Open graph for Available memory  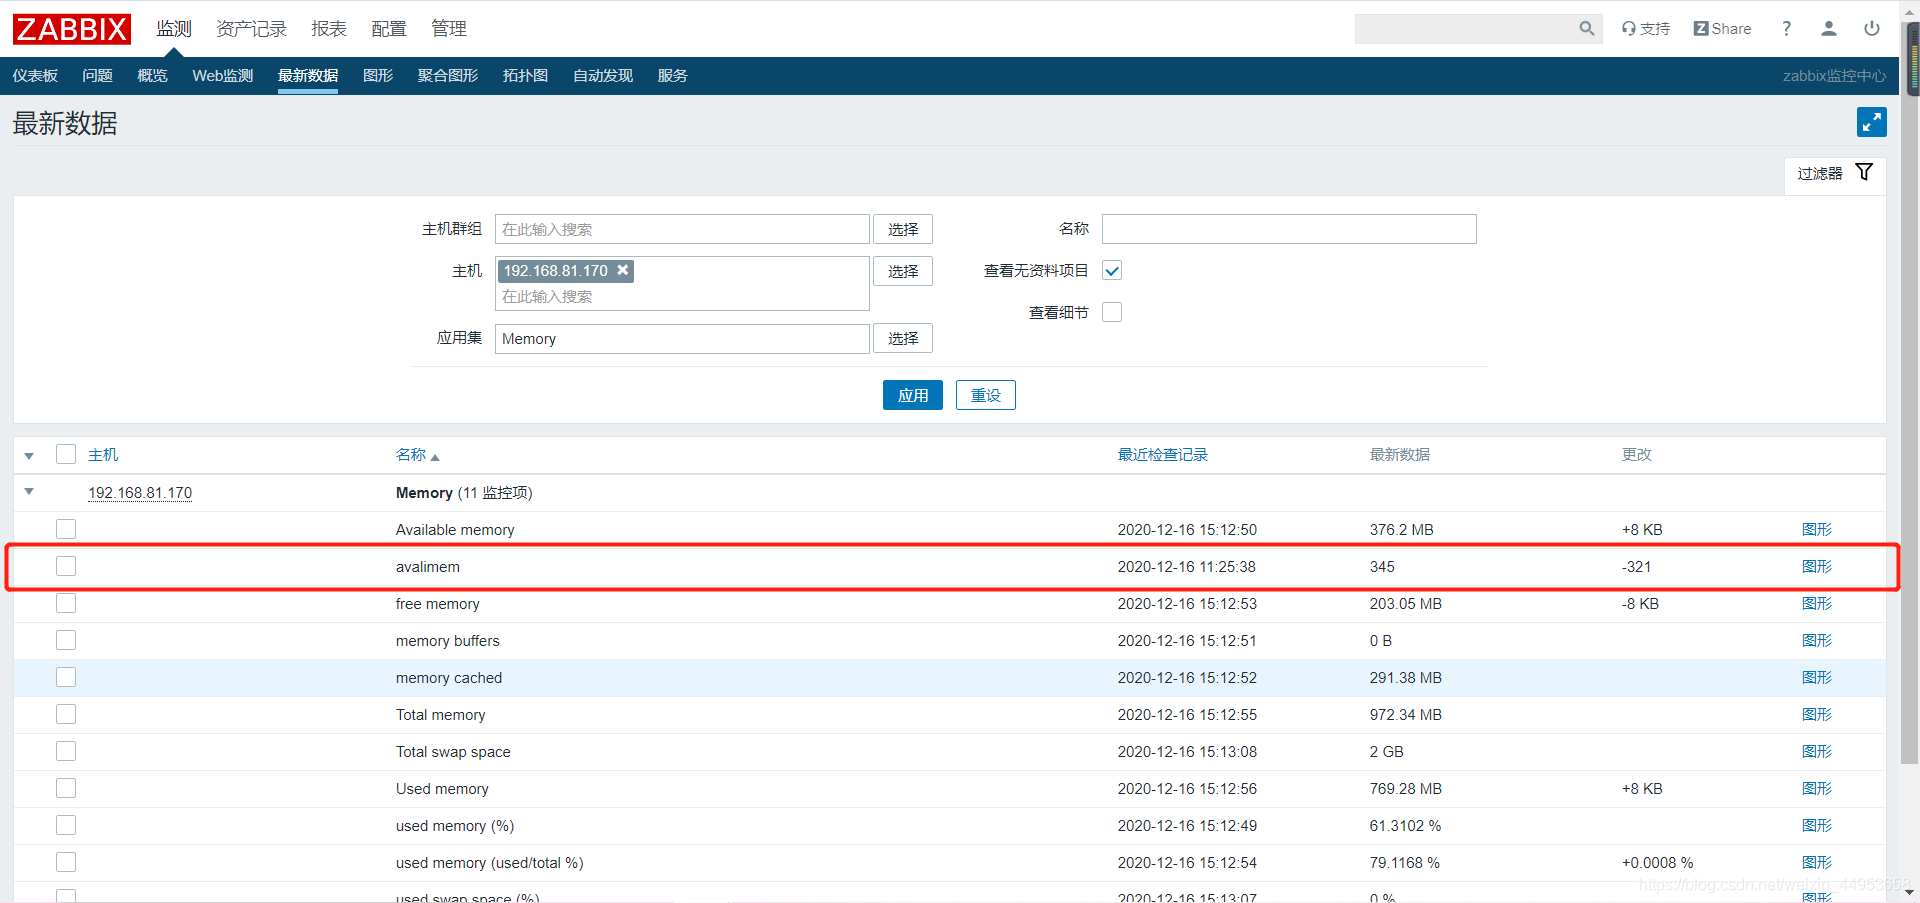(1817, 529)
